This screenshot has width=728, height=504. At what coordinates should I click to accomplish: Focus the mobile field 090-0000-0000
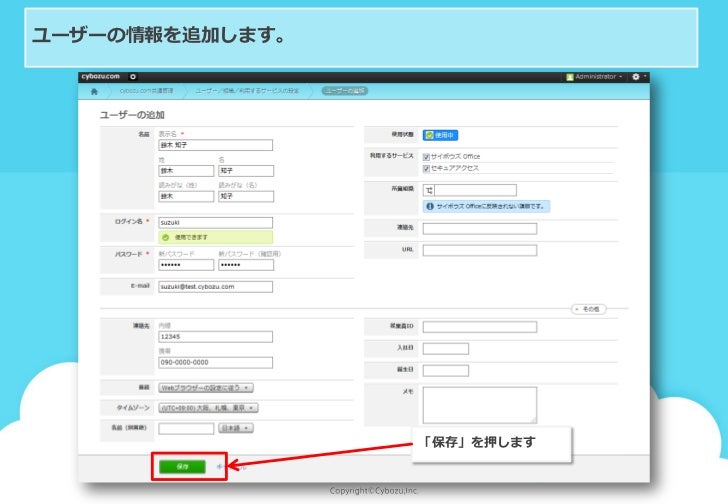215,362
